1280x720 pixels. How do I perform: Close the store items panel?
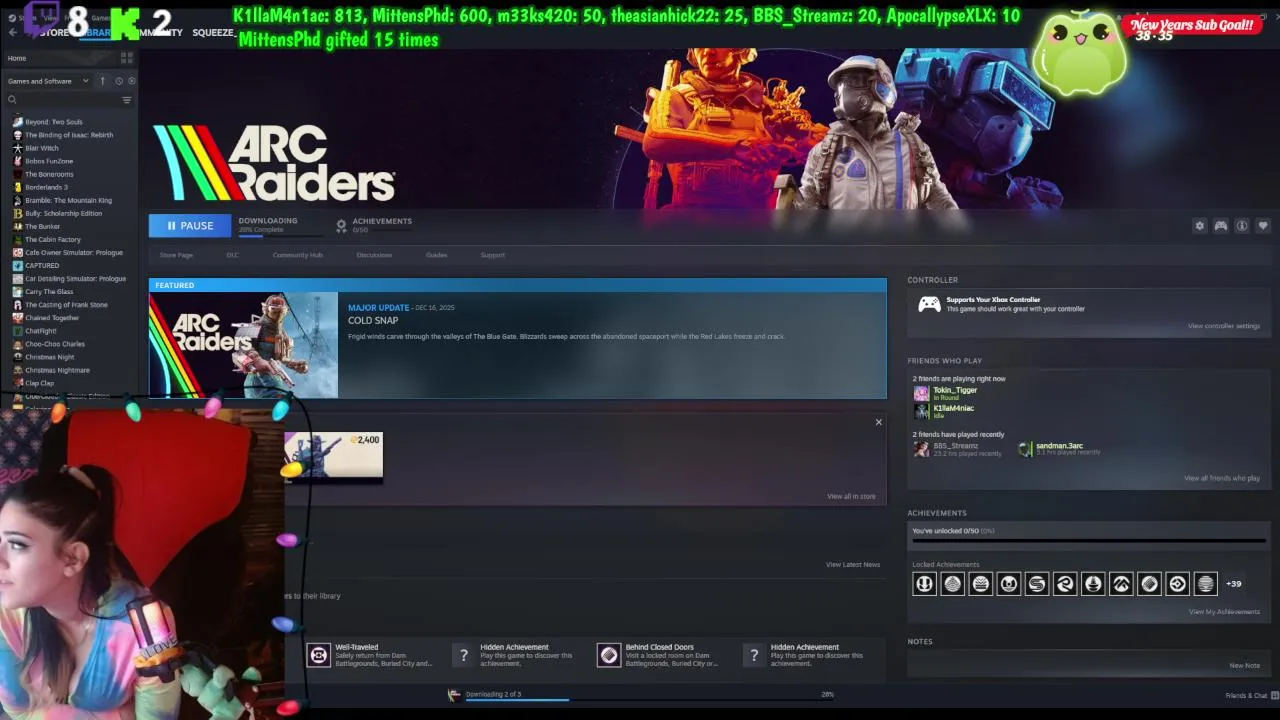pyautogui.click(x=878, y=422)
